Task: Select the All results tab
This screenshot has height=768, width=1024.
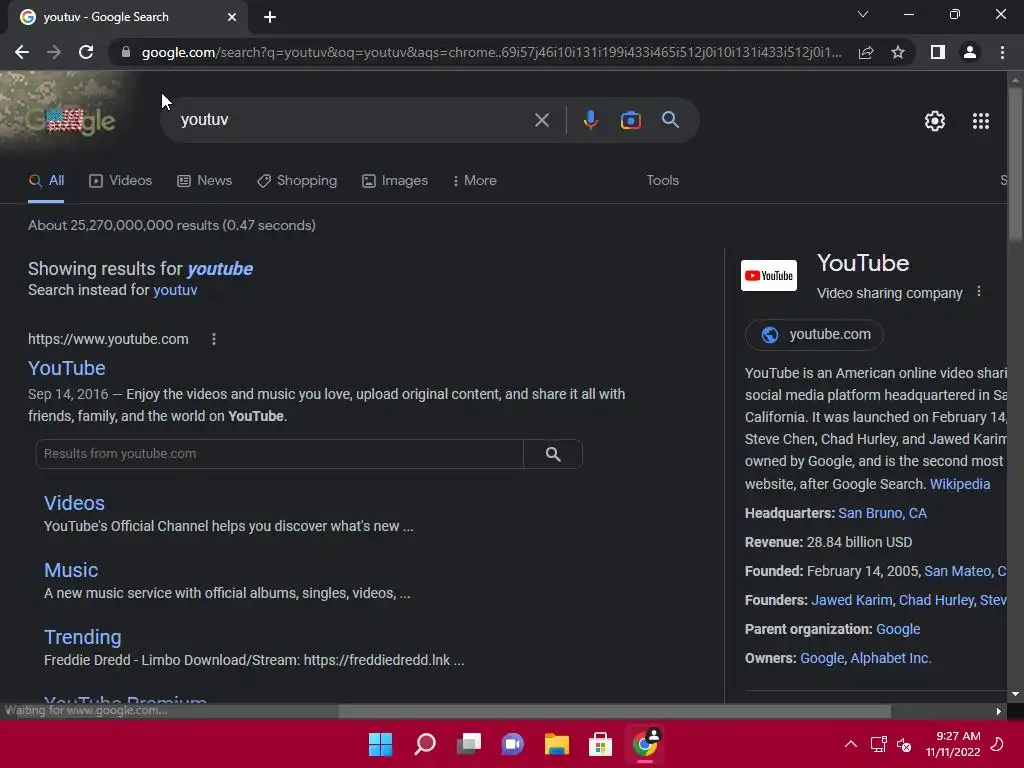Action: [x=46, y=181]
